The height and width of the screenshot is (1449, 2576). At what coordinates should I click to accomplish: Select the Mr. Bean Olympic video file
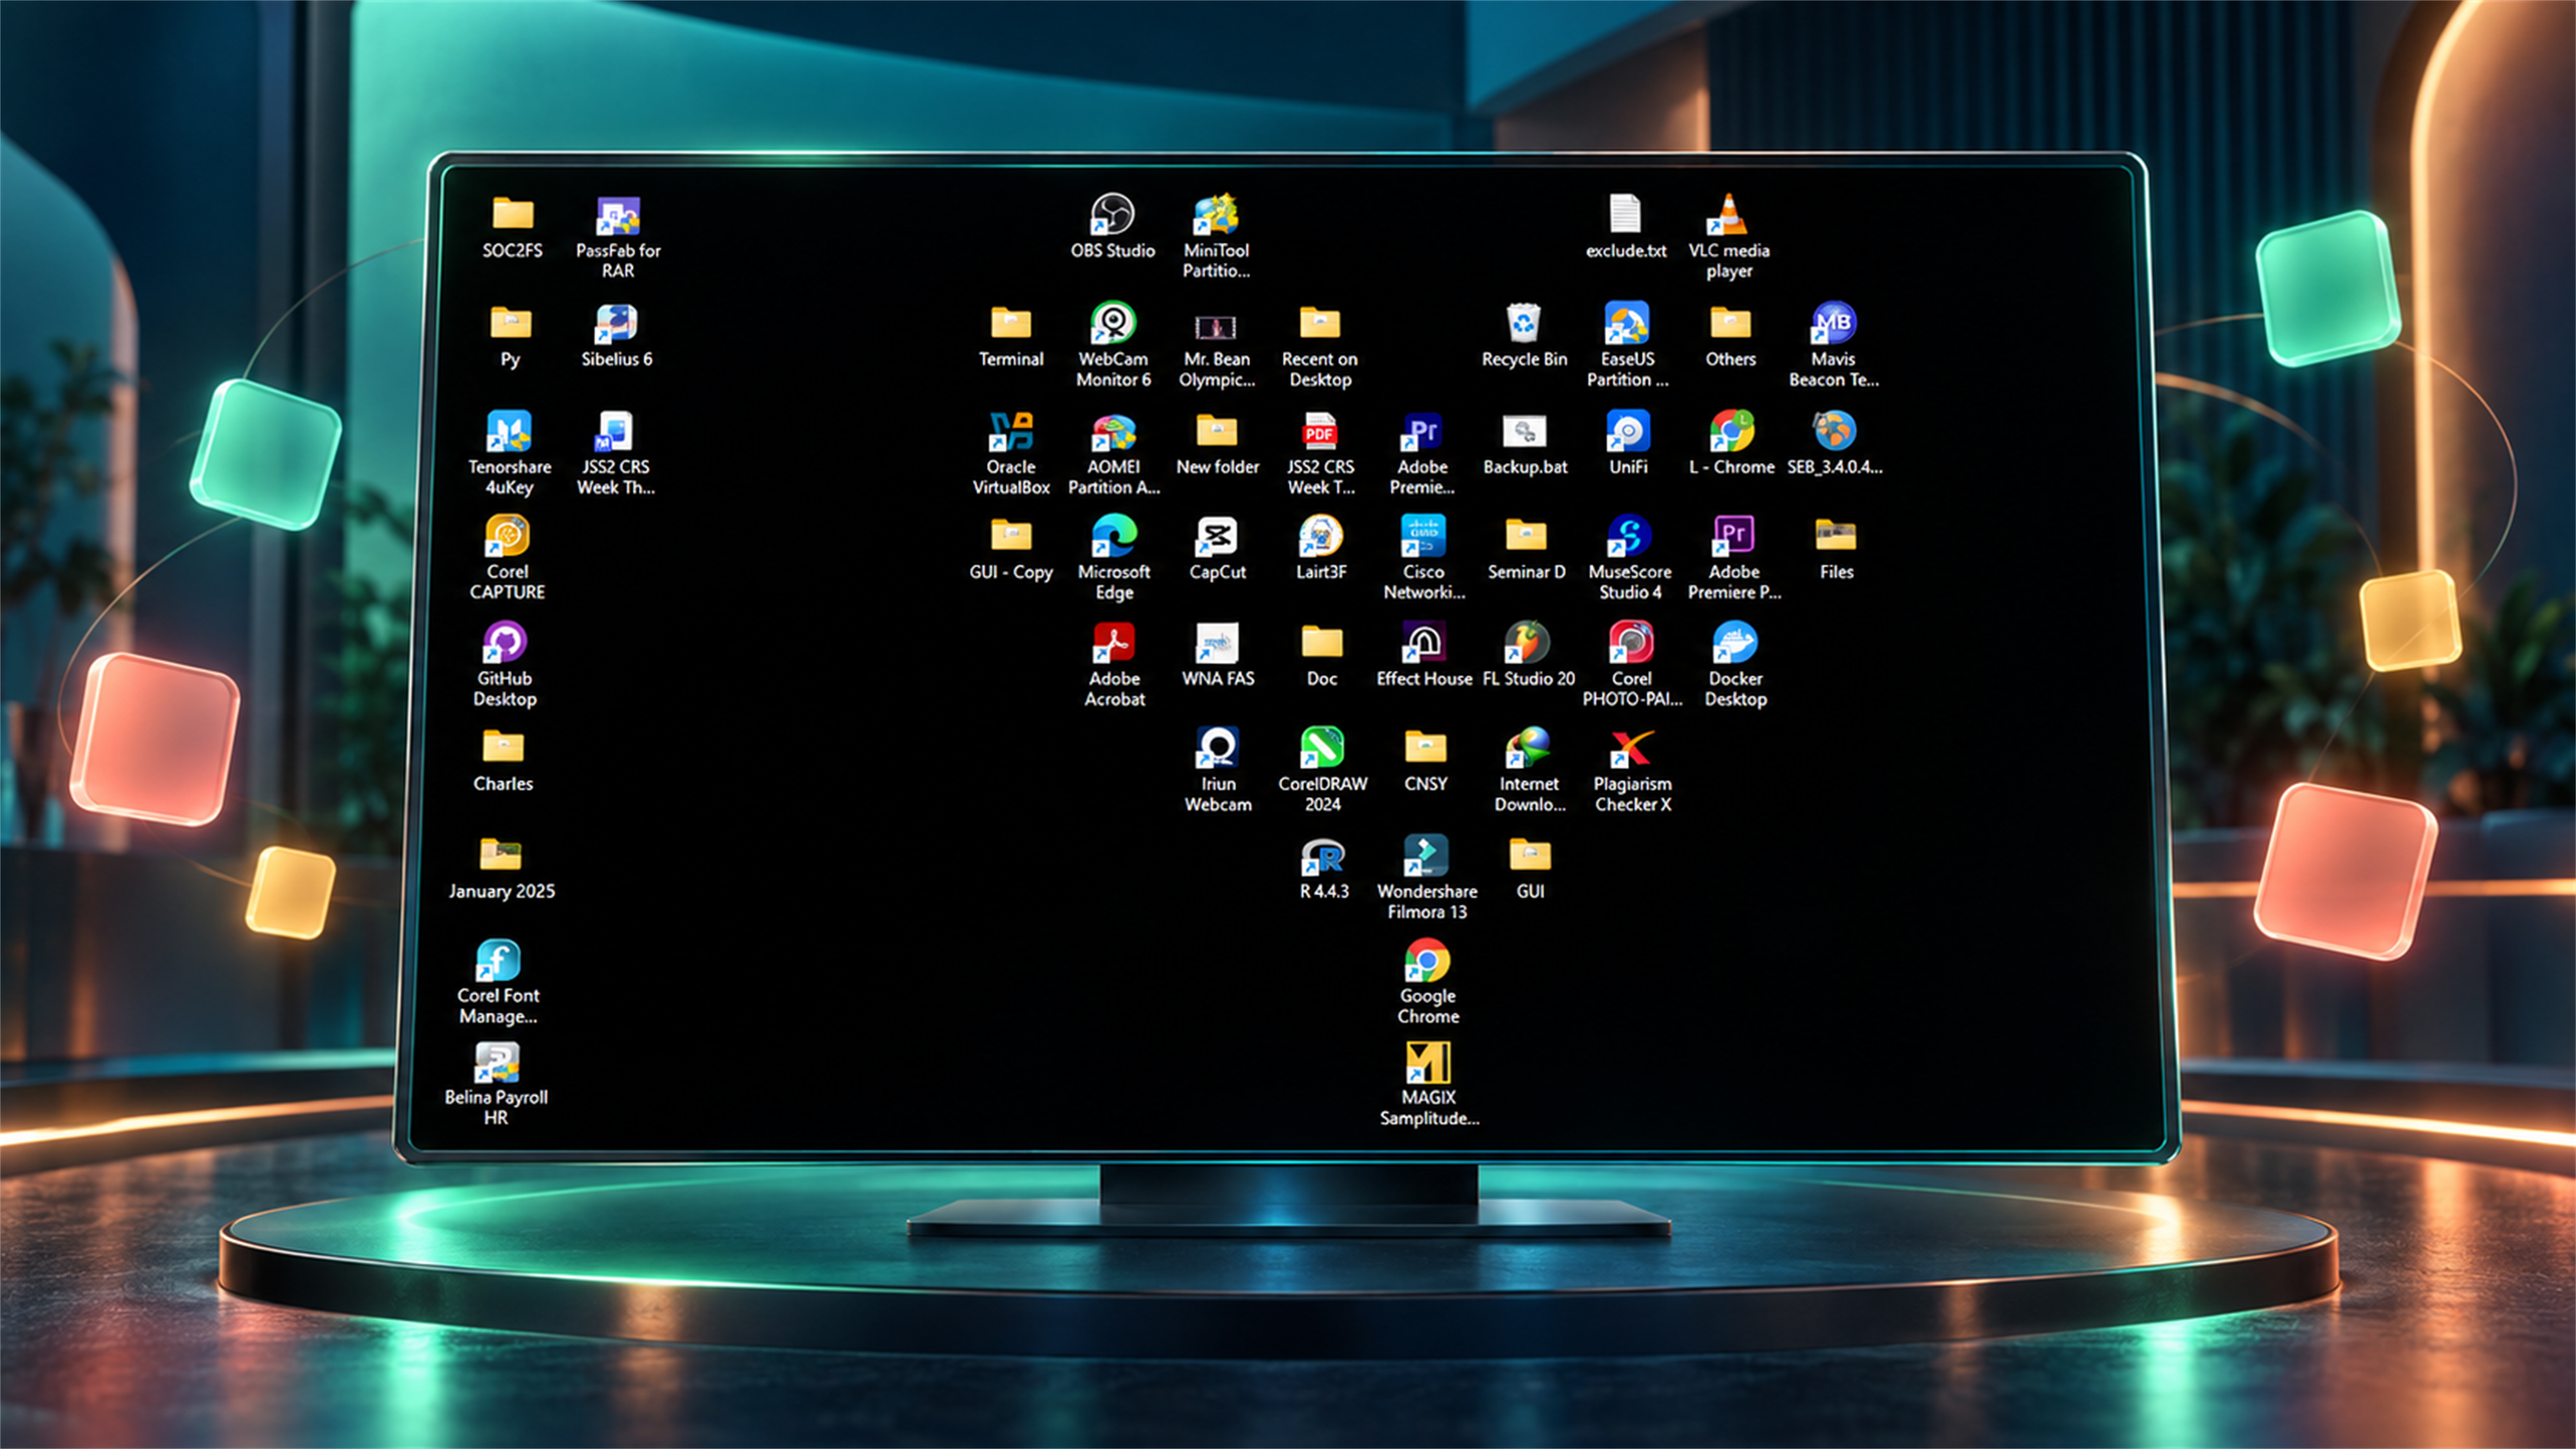pyautogui.click(x=1216, y=326)
